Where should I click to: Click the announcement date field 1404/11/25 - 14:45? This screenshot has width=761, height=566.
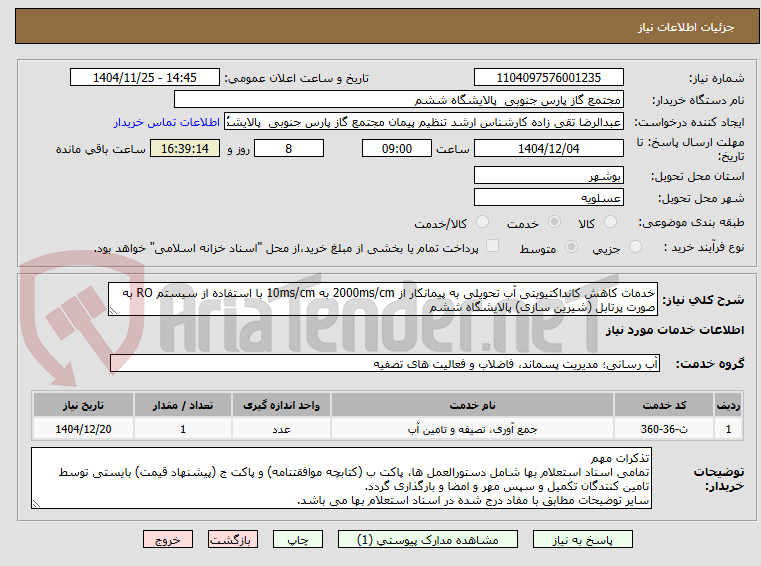coord(145,78)
